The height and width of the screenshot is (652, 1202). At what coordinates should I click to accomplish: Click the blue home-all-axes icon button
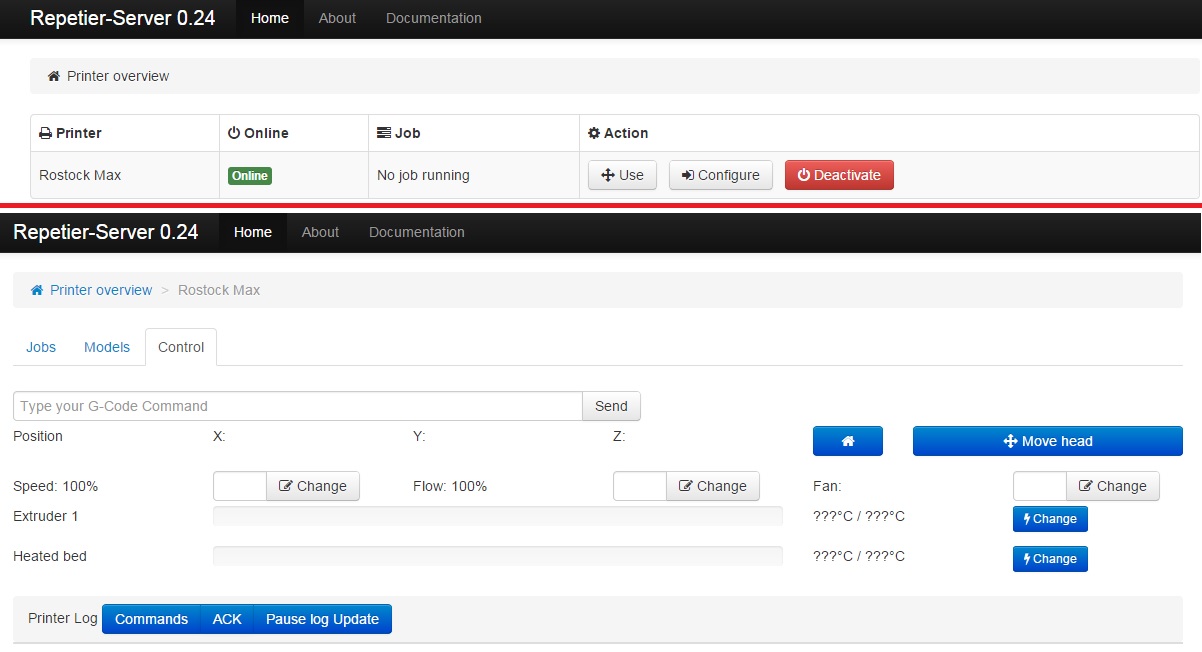point(847,441)
